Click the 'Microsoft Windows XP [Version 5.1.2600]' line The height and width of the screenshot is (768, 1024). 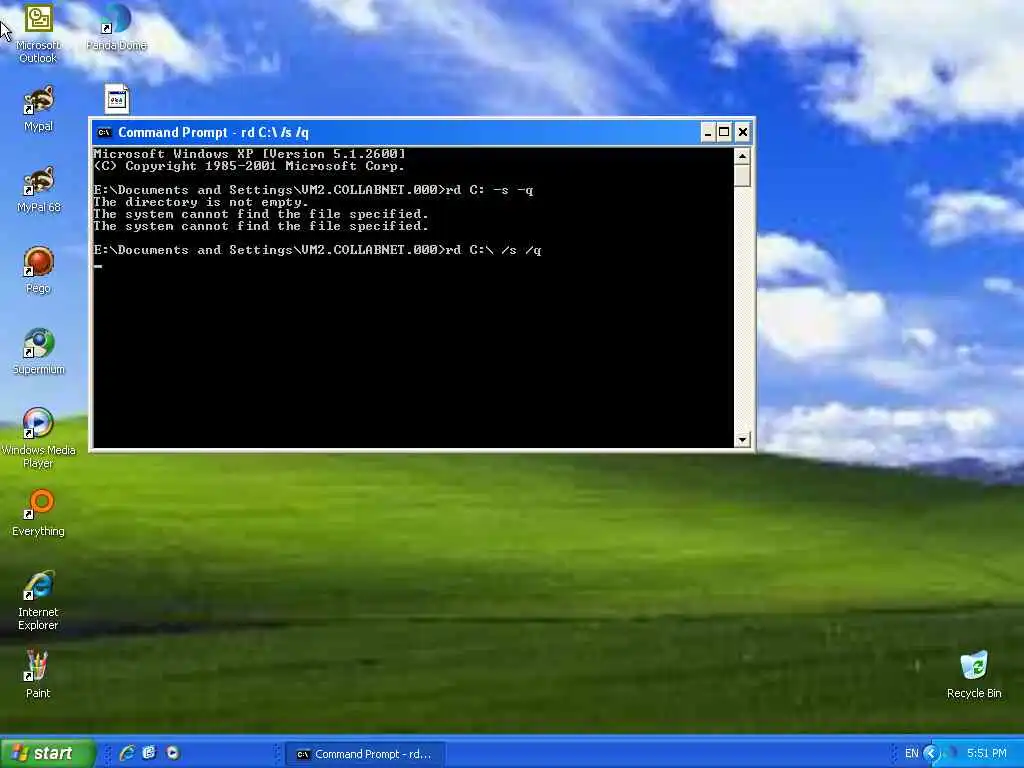coord(249,154)
